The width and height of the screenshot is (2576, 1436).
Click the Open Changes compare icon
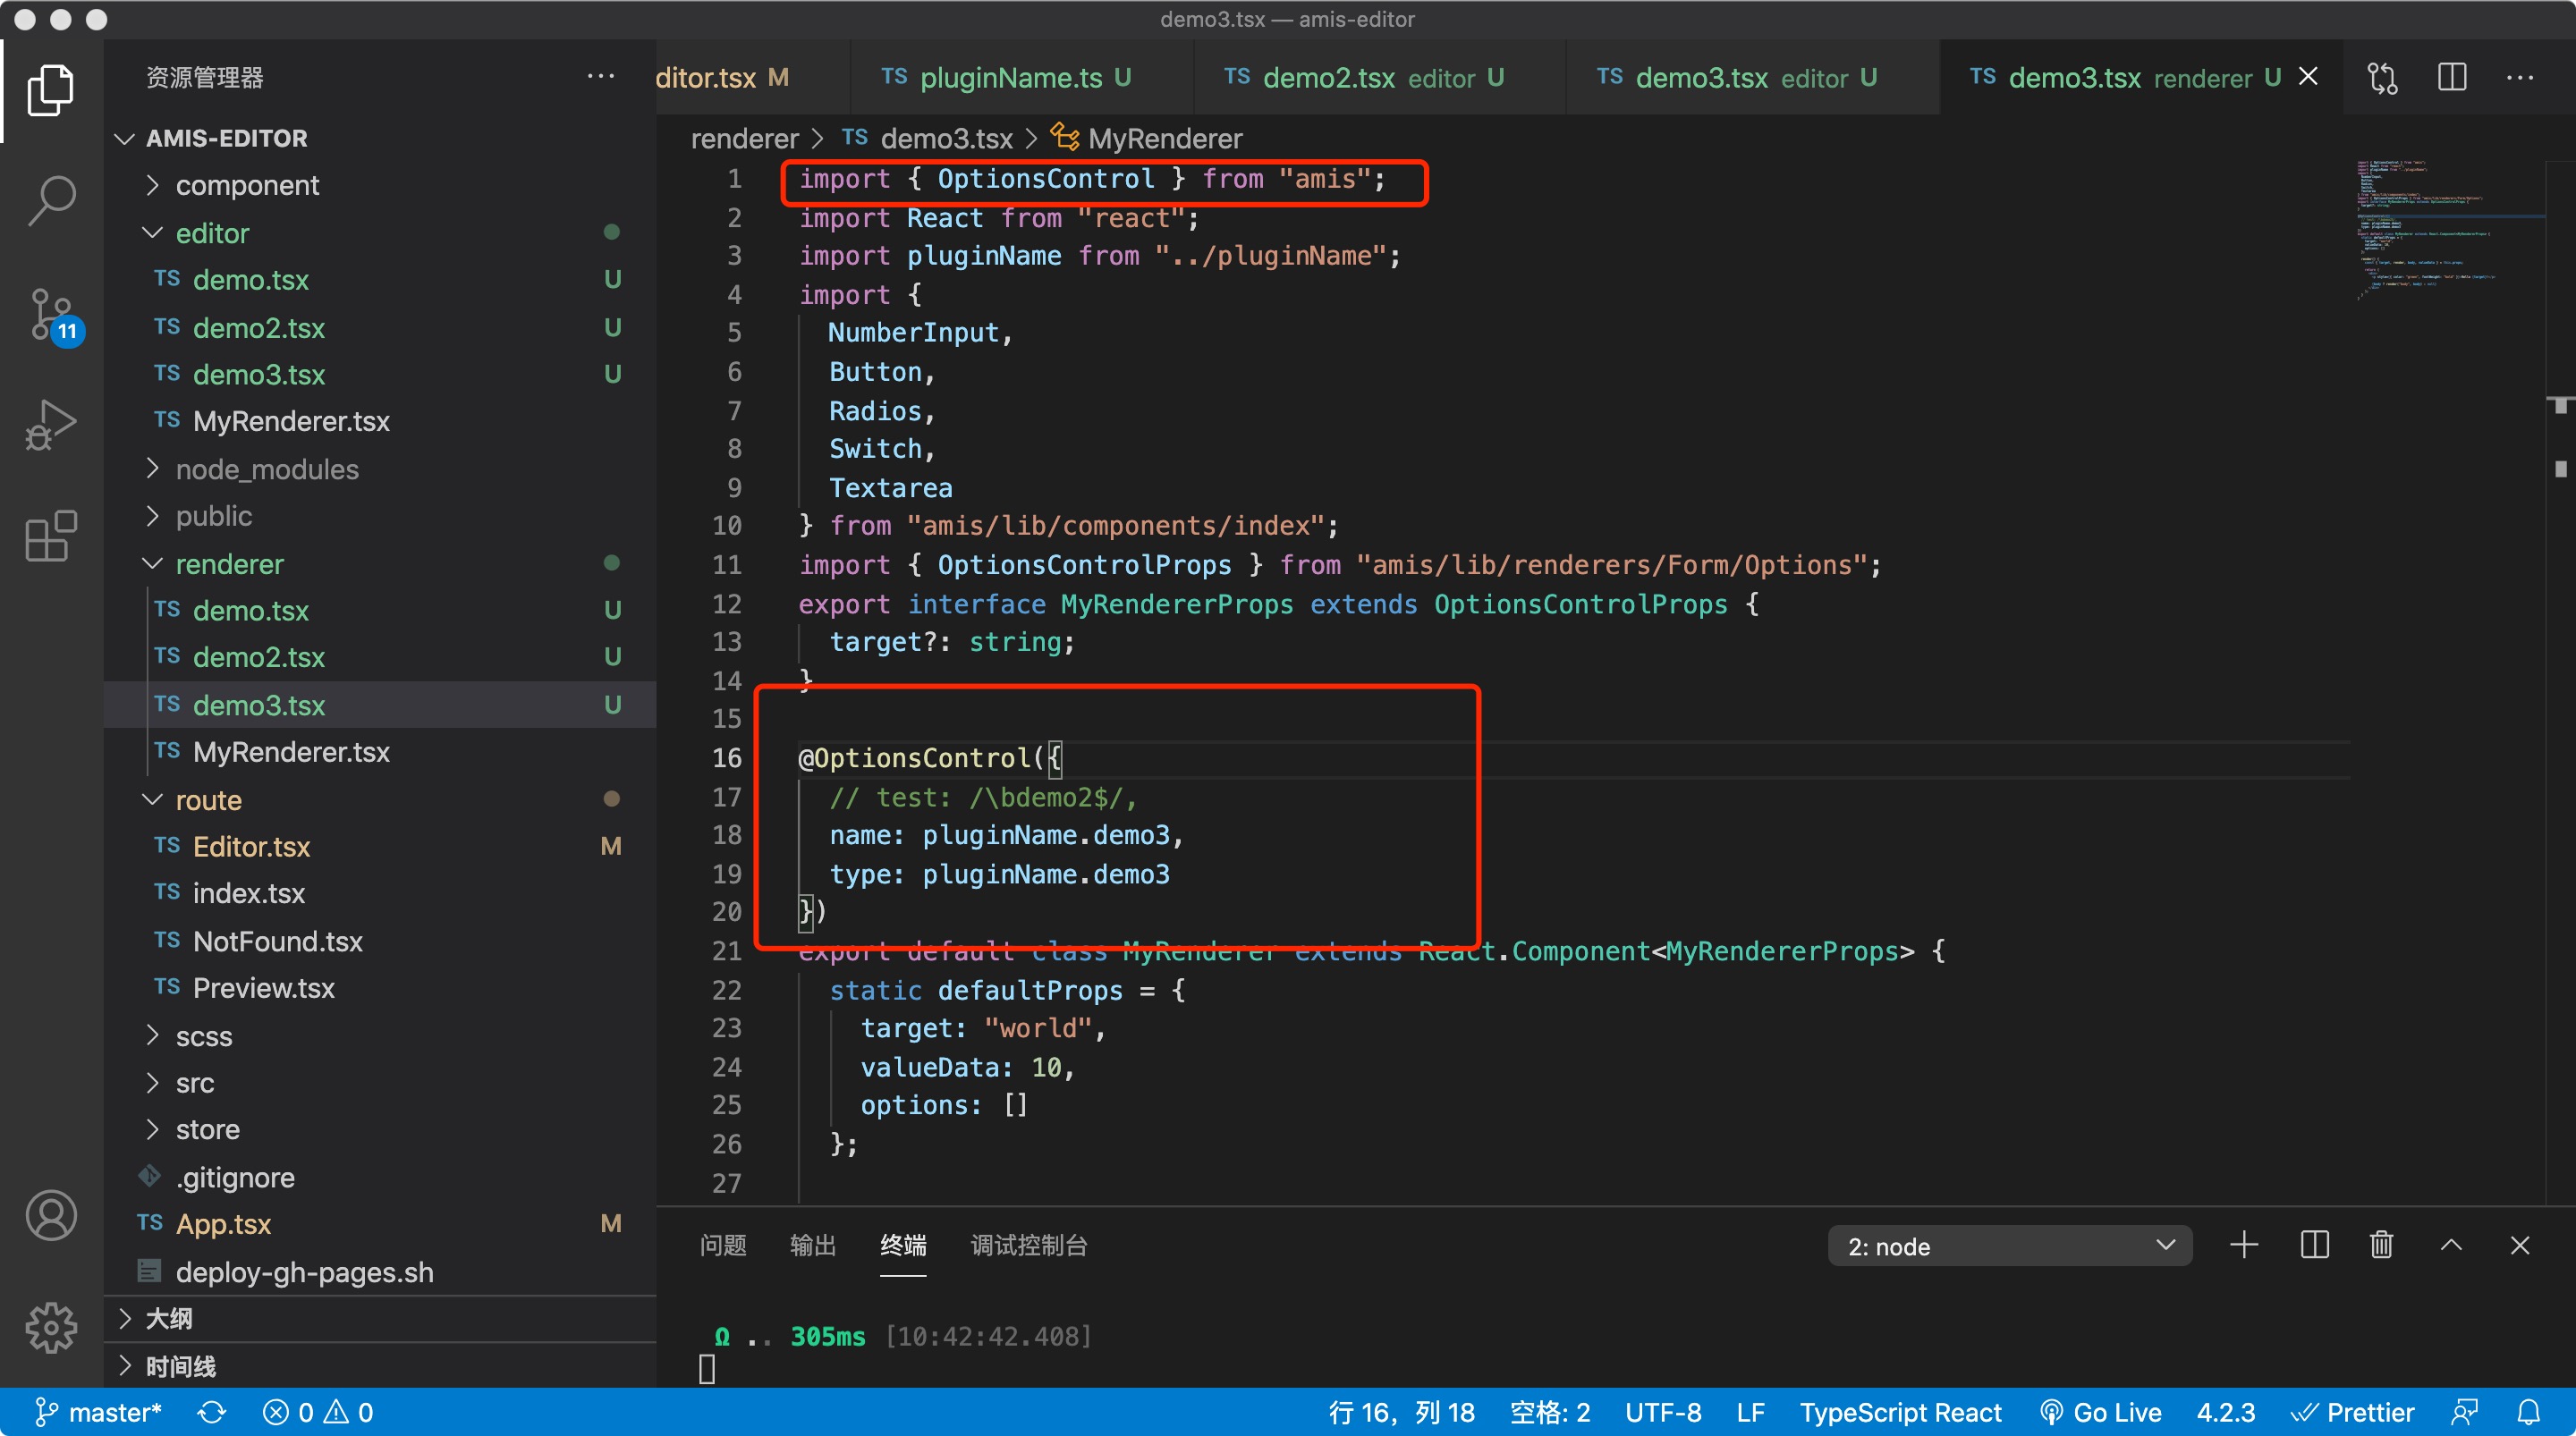coord(2383,77)
